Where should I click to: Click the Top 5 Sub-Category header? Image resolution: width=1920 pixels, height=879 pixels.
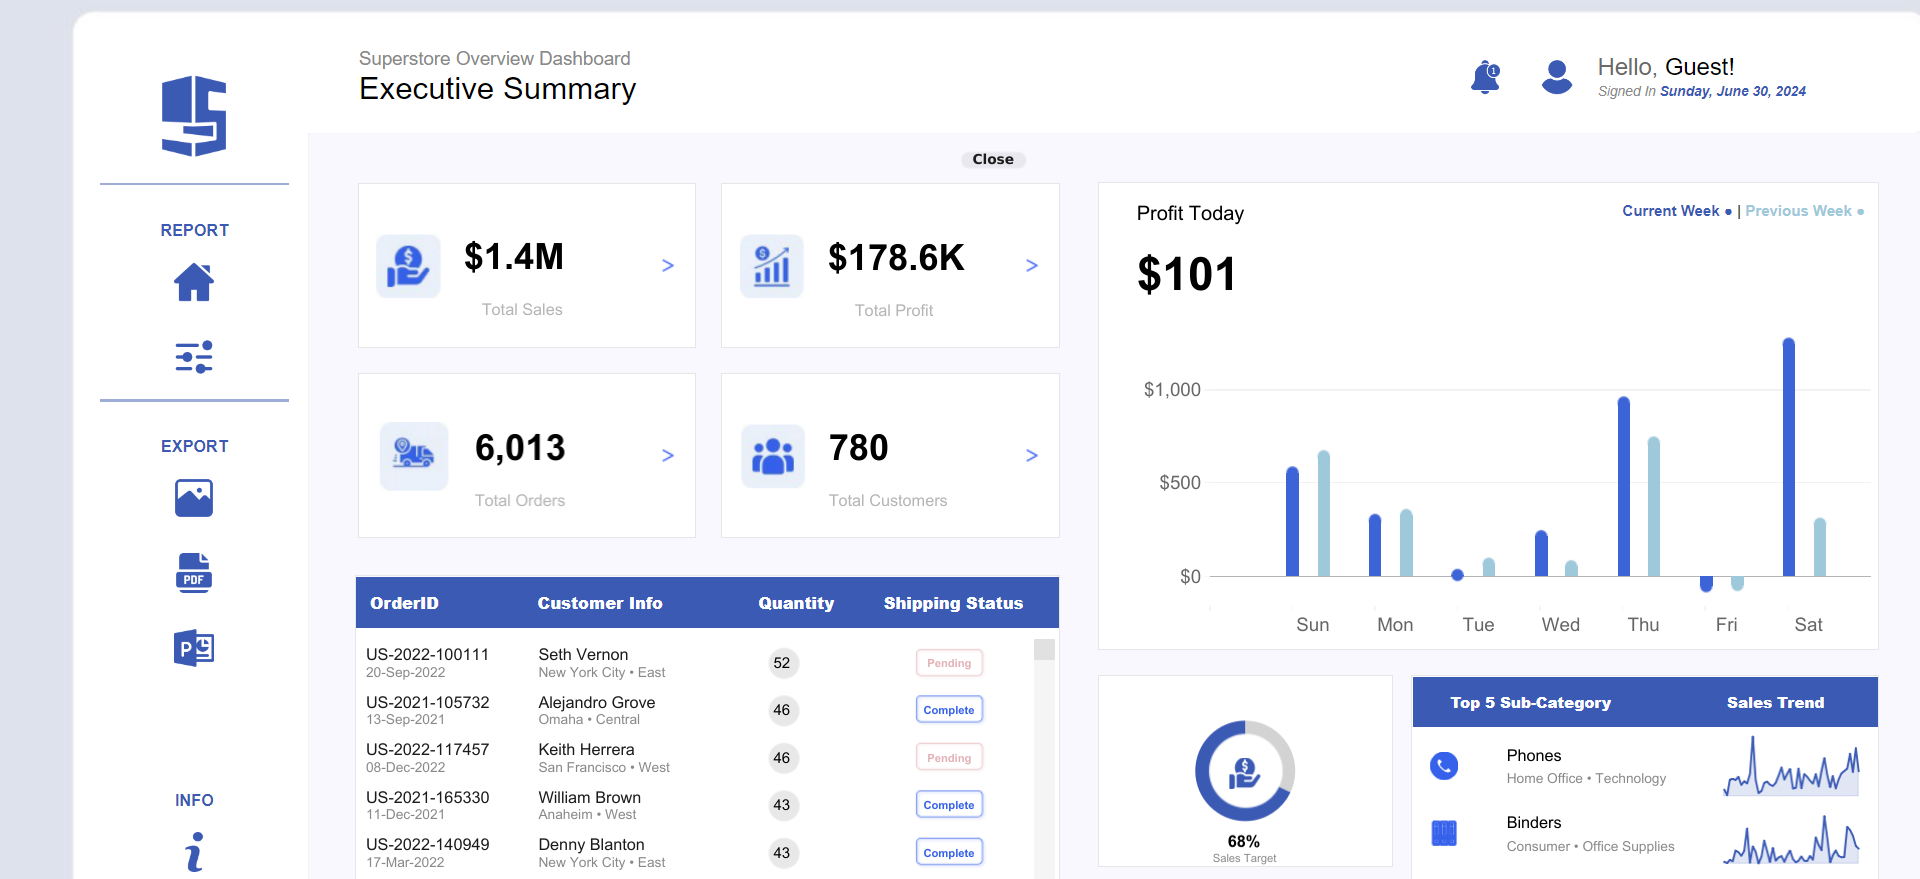1530,703
